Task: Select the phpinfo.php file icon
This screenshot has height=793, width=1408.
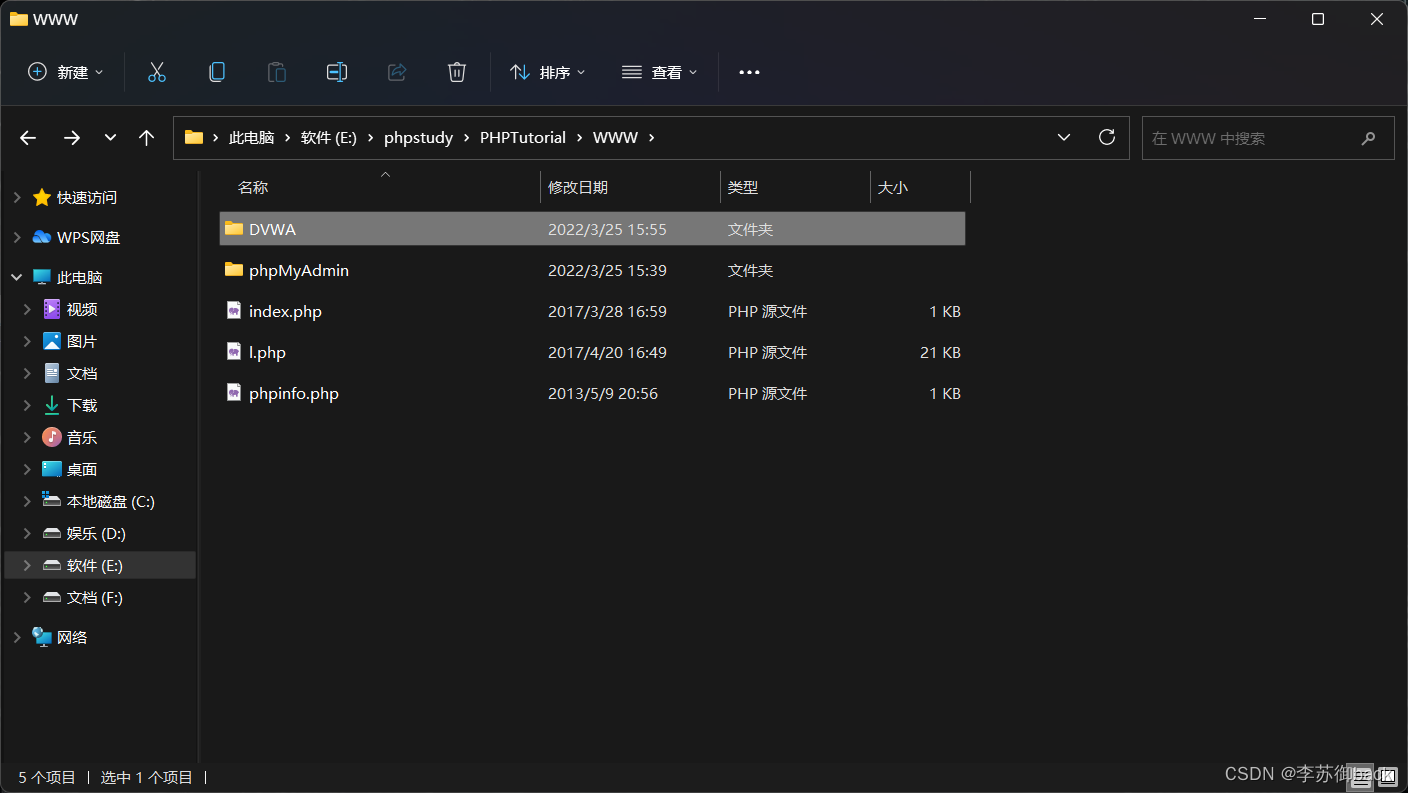Action: point(234,393)
